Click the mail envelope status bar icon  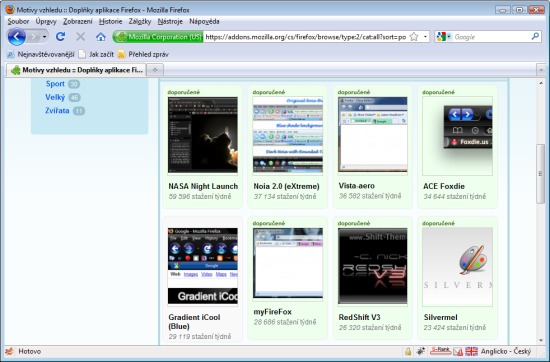[x=458, y=351]
